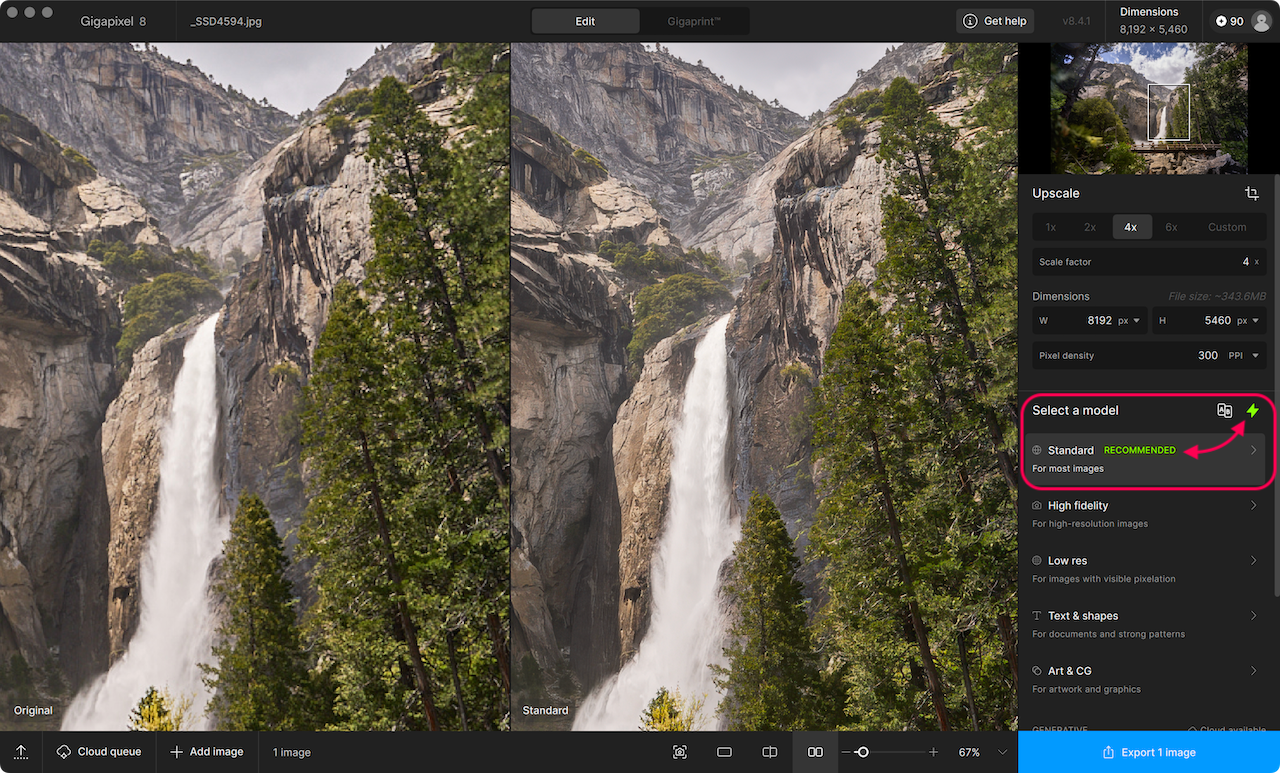Switch to single view layout
1280x773 pixels.
pyautogui.click(x=725, y=752)
